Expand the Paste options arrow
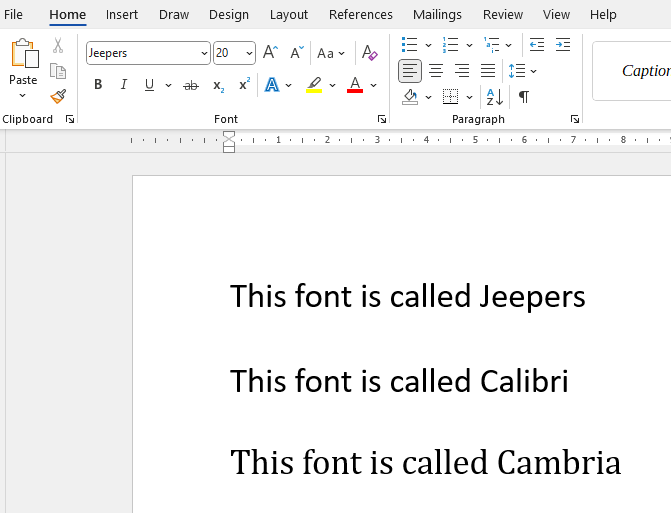 click(23, 96)
